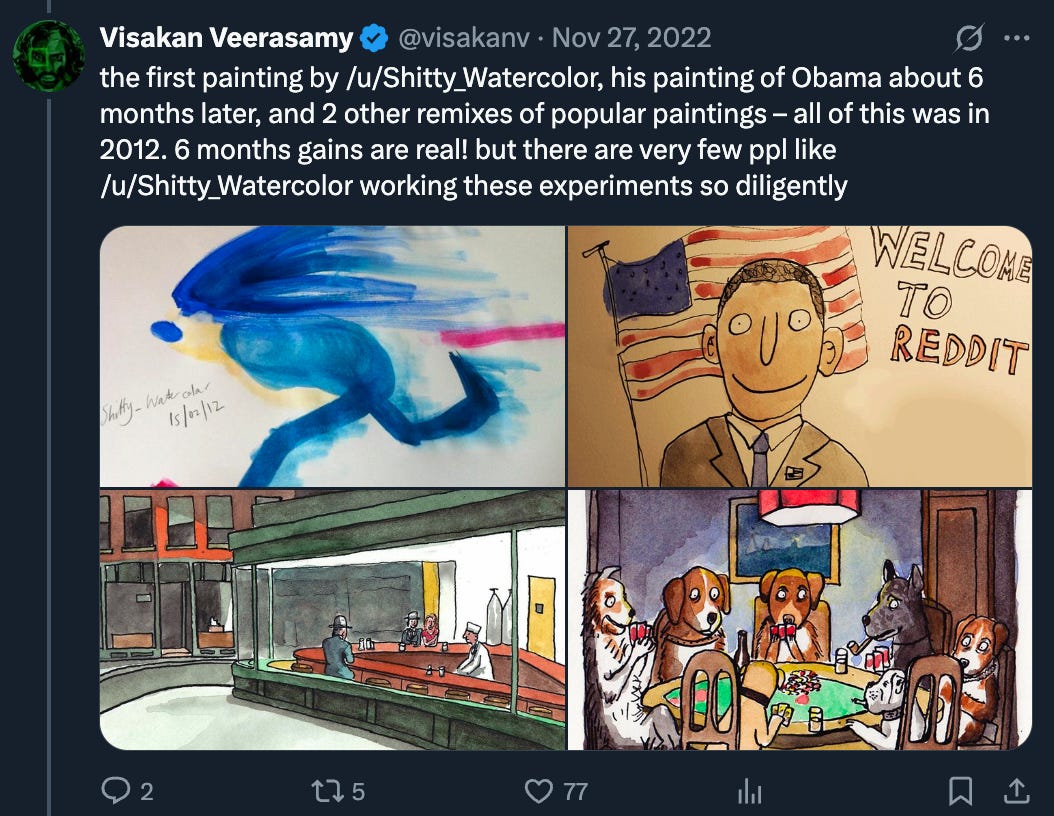Click the reply count number 2
Viewport: 1054px width, 816px height.
pos(147,792)
